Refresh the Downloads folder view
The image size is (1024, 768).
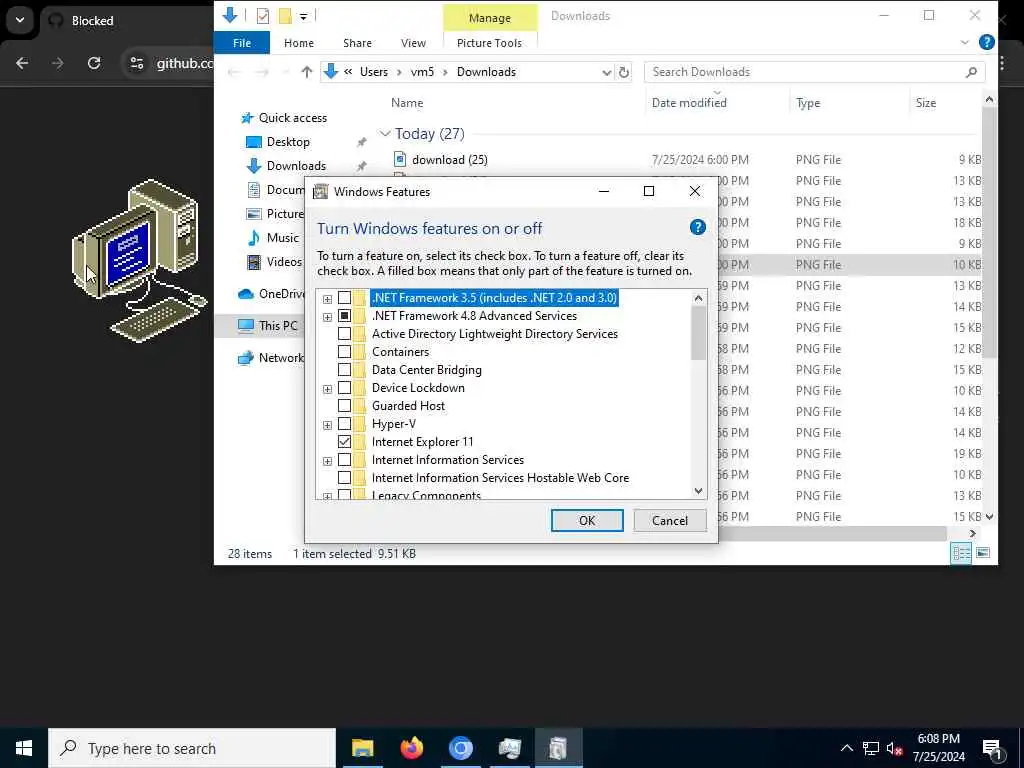point(624,72)
